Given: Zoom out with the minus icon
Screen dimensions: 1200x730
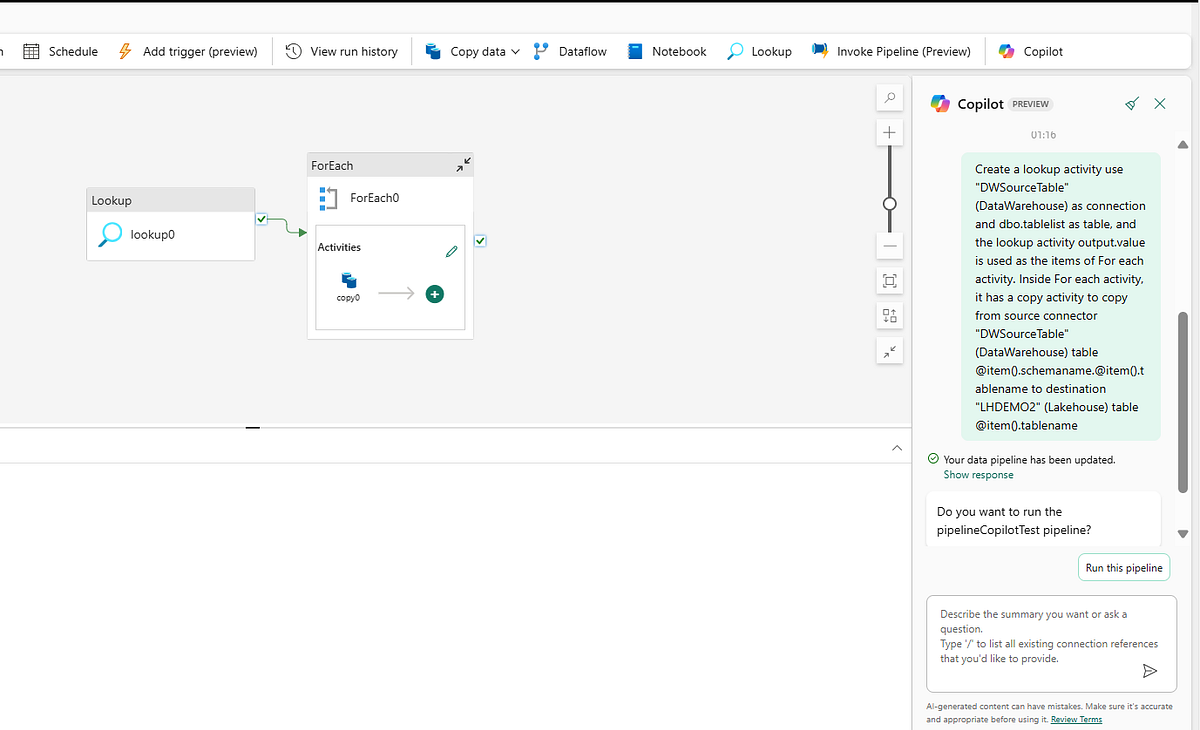Looking at the screenshot, I should [889, 246].
